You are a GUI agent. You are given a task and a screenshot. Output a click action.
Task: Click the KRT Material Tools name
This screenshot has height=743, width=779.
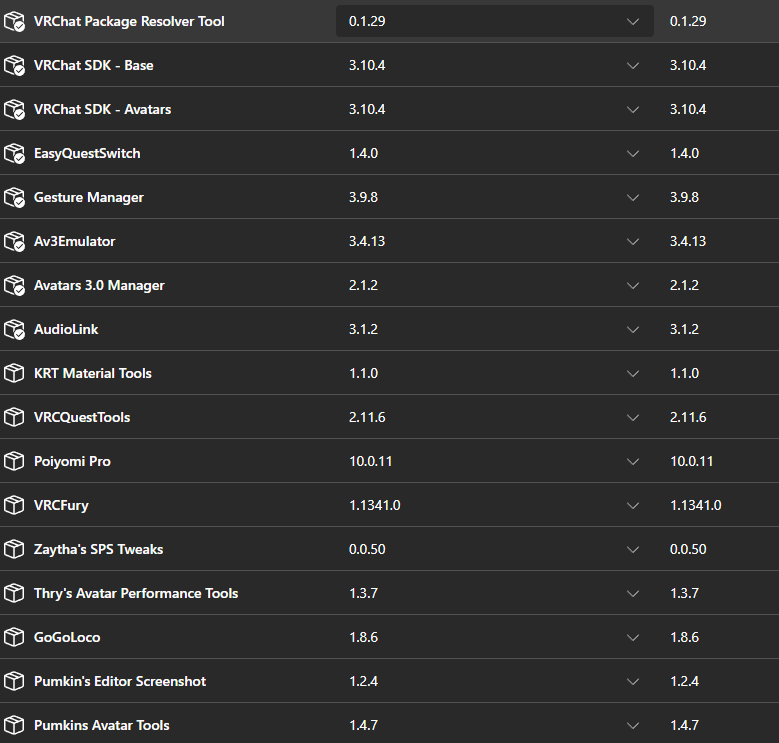(x=92, y=373)
